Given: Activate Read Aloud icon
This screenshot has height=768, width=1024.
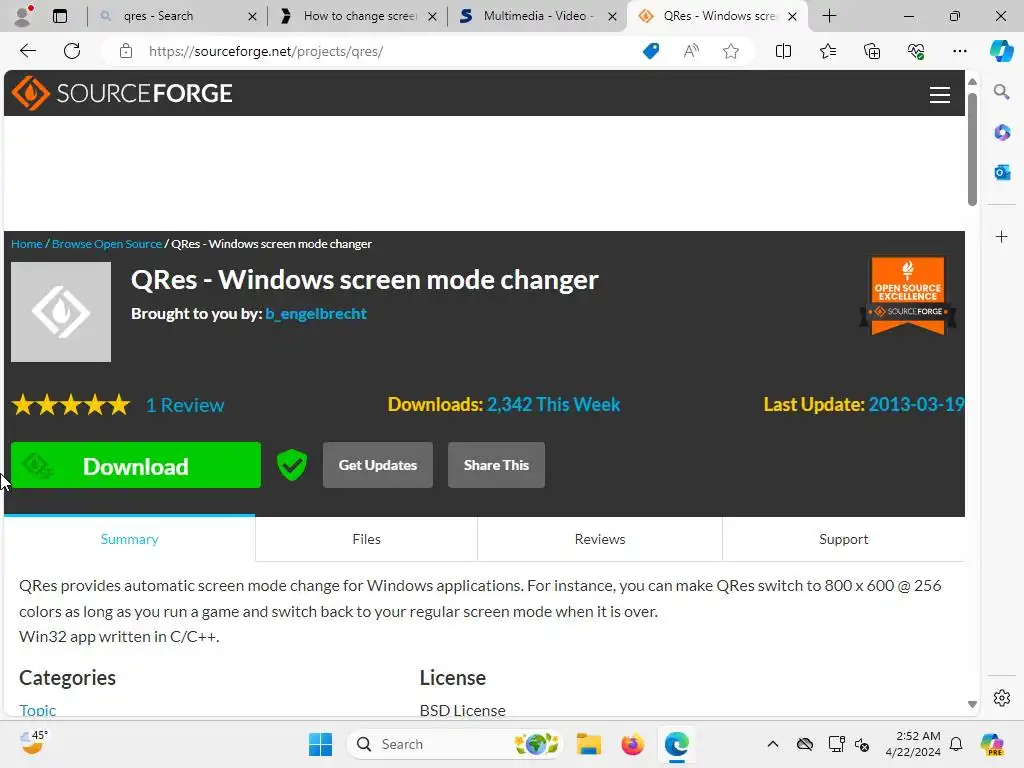Looking at the screenshot, I should point(691,51).
